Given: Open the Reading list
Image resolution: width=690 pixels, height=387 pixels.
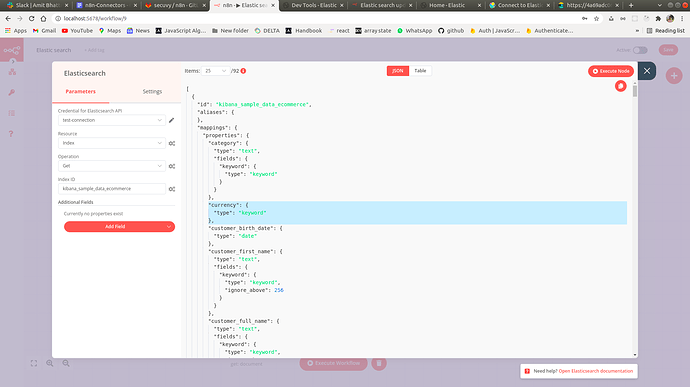Looking at the screenshot, I should click(x=666, y=31).
